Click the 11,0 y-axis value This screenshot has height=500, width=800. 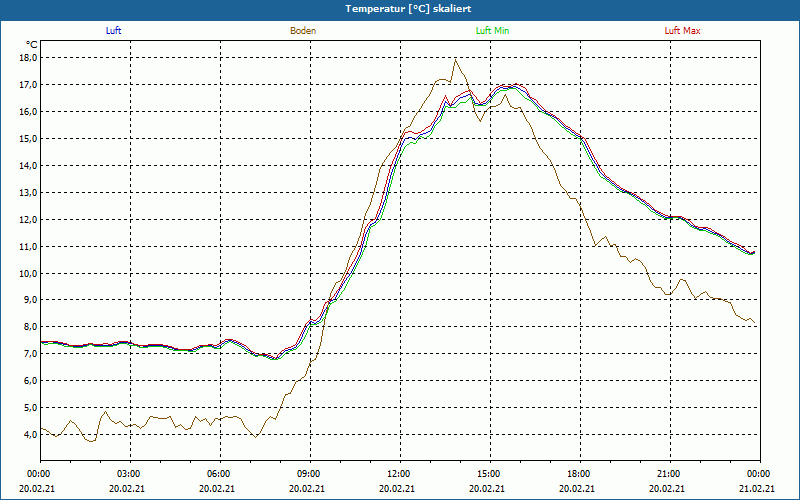click(30, 247)
